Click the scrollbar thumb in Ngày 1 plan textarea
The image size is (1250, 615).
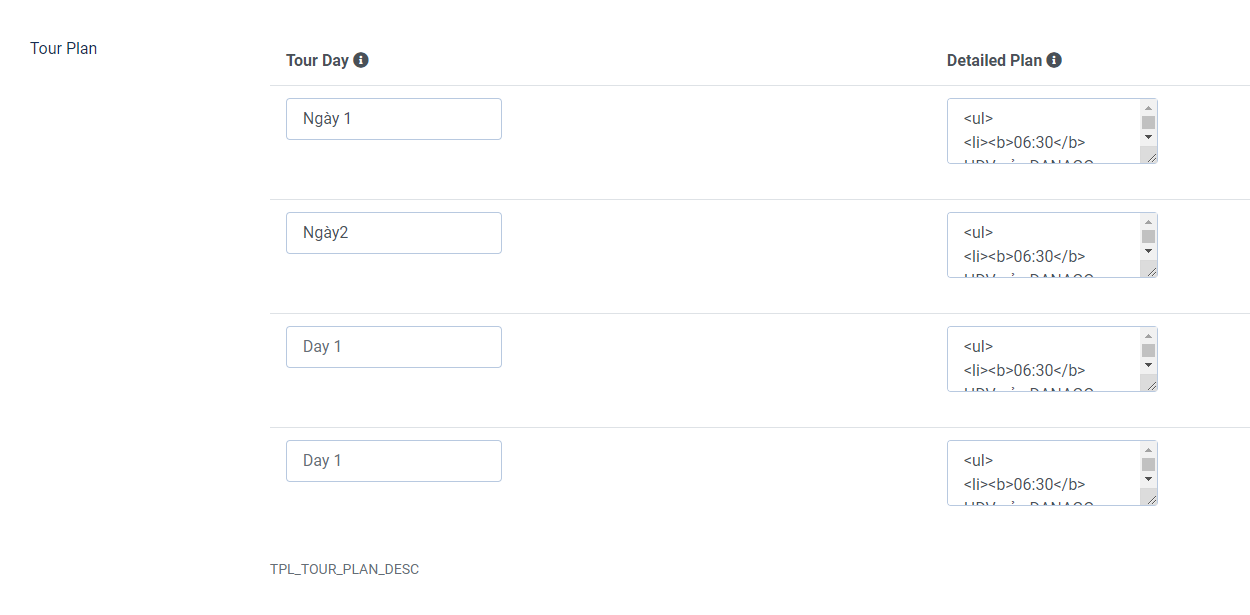pos(1148,123)
